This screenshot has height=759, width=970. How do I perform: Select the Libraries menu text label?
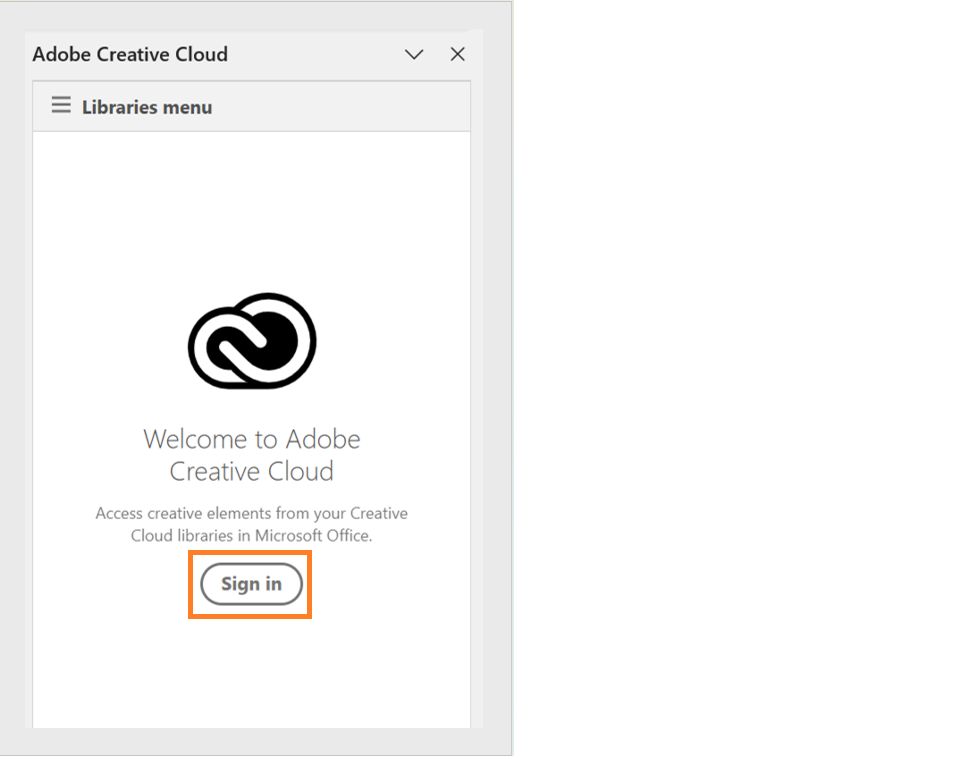coord(145,106)
